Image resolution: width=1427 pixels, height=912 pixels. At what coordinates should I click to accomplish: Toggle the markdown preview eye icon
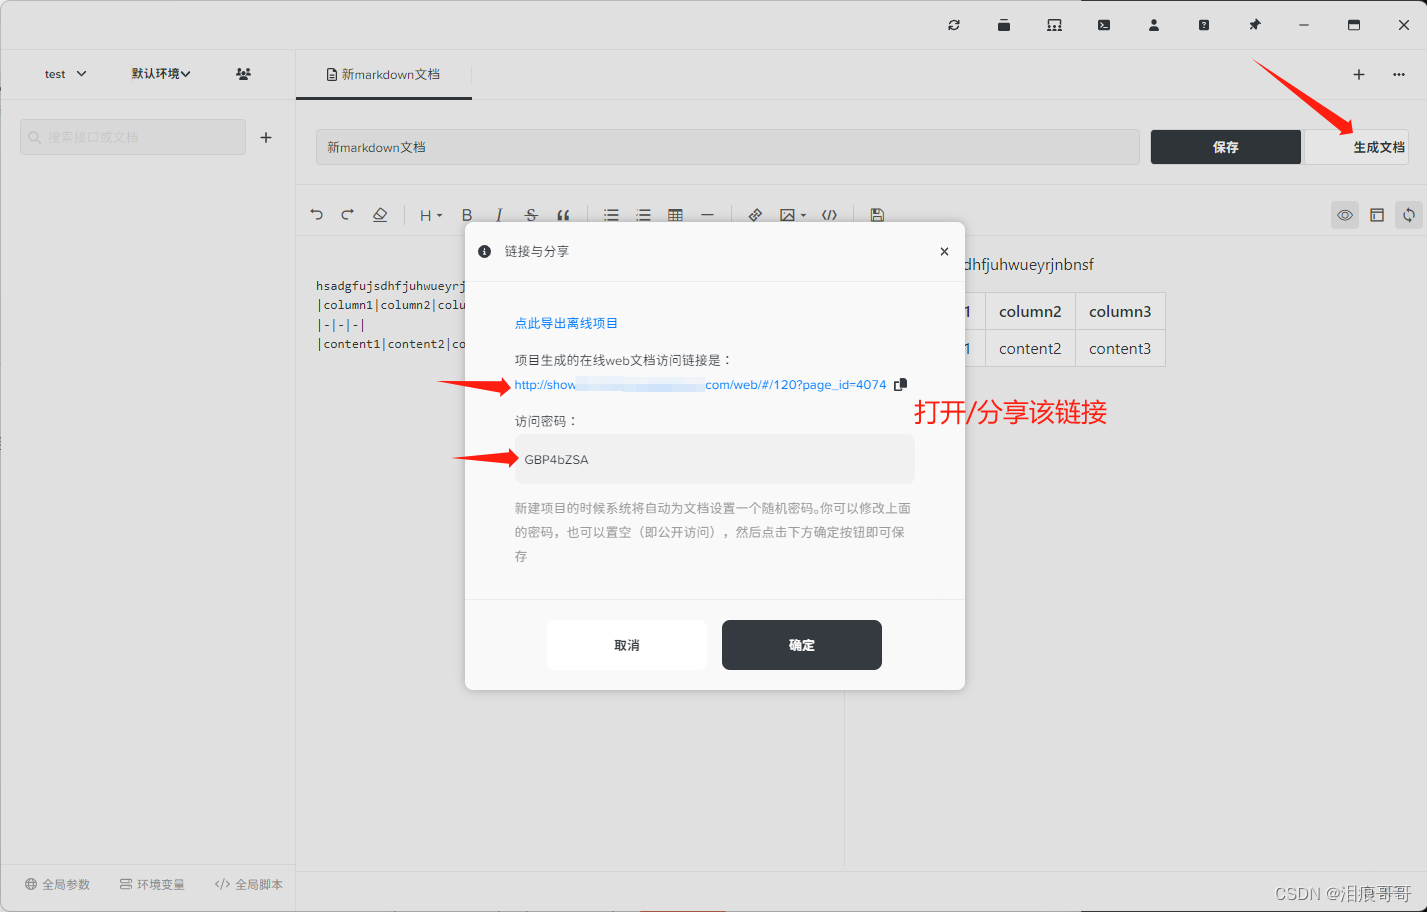tap(1344, 215)
